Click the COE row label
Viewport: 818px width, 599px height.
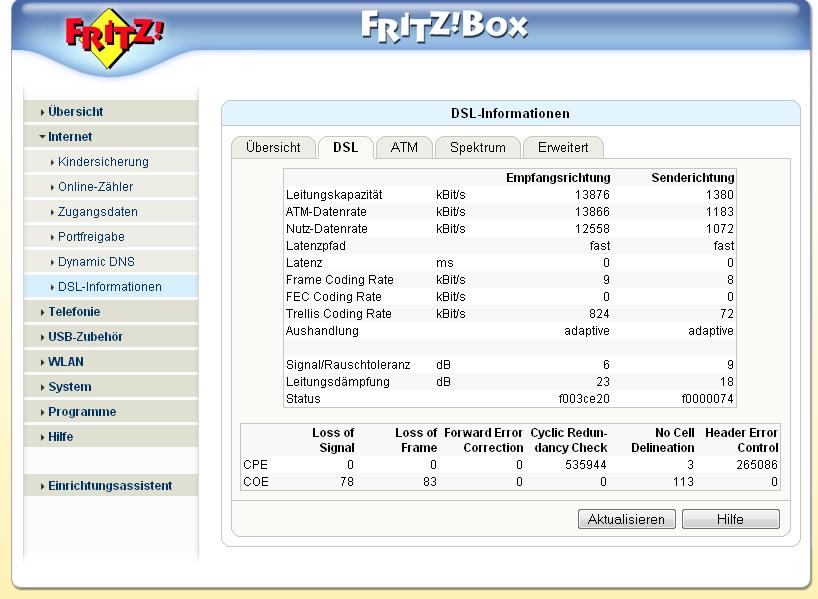point(256,482)
